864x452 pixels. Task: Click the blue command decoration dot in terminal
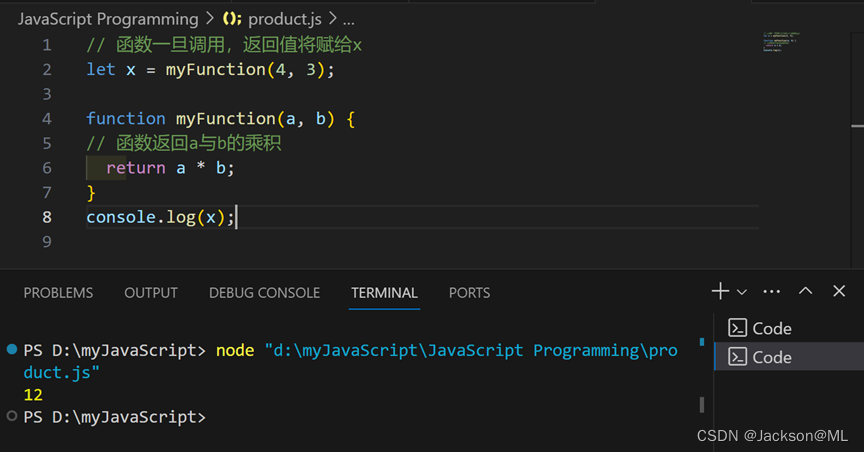point(11,350)
